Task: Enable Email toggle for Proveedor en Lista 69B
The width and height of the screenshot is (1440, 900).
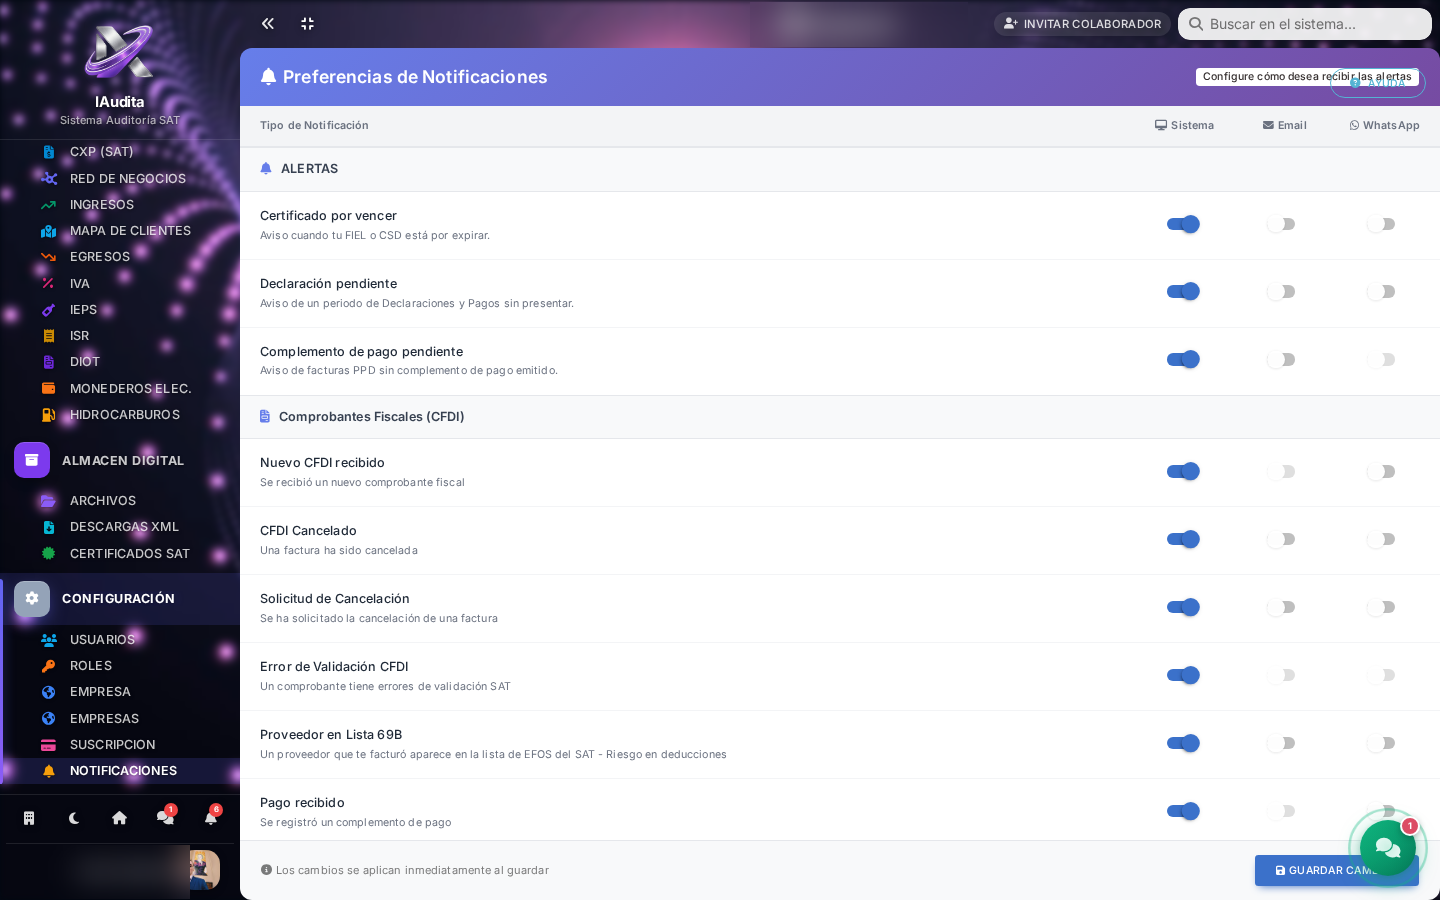Action: point(1281,743)
